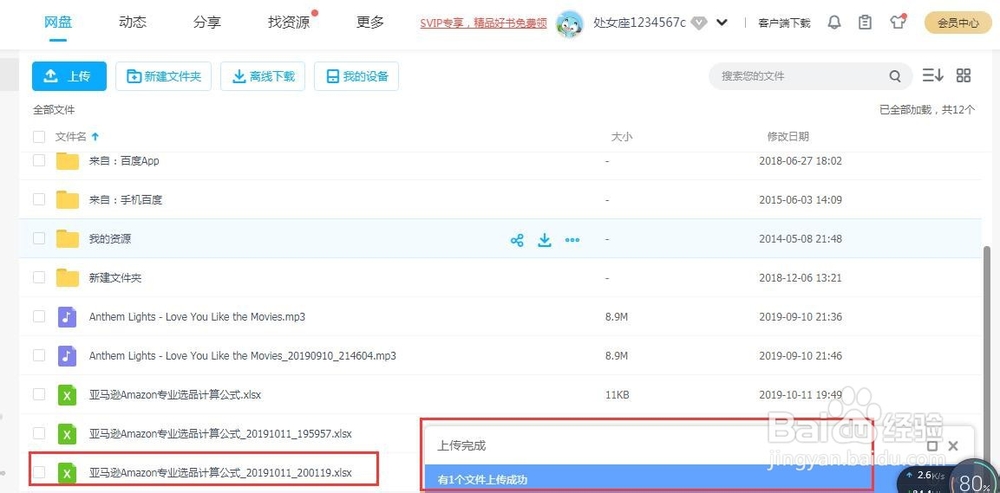This screenshot has width=1000, height=493.
Task: Click the folder icon of 来自：手机百度
Action: click(x=67, y=200)
